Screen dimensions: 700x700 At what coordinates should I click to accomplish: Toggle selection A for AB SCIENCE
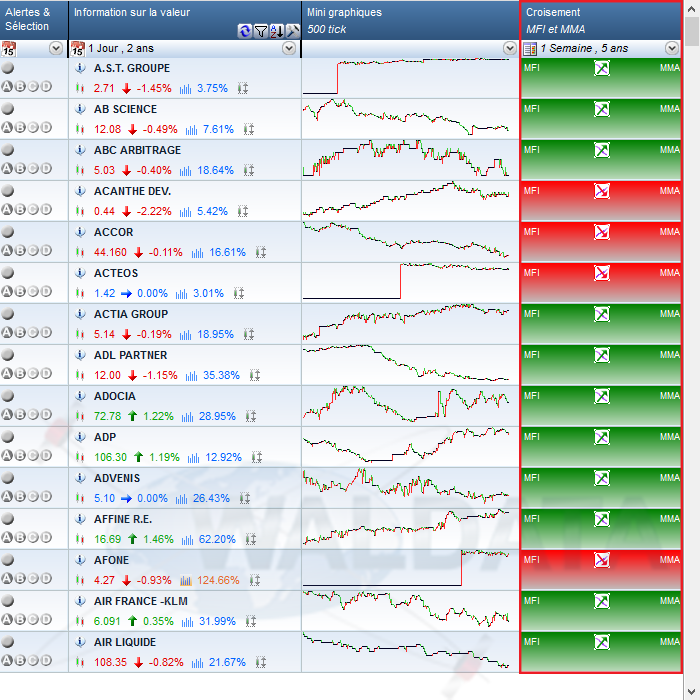pos(7,128)
